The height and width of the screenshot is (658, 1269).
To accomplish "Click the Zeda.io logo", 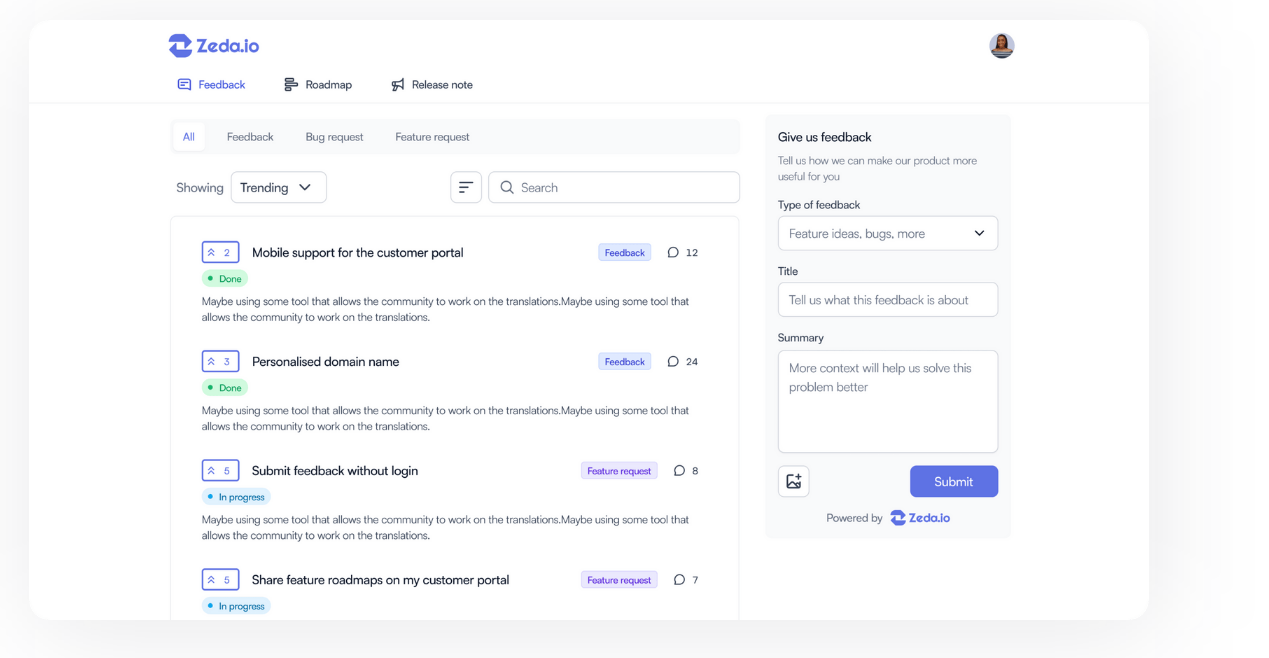I will point(213,45).
